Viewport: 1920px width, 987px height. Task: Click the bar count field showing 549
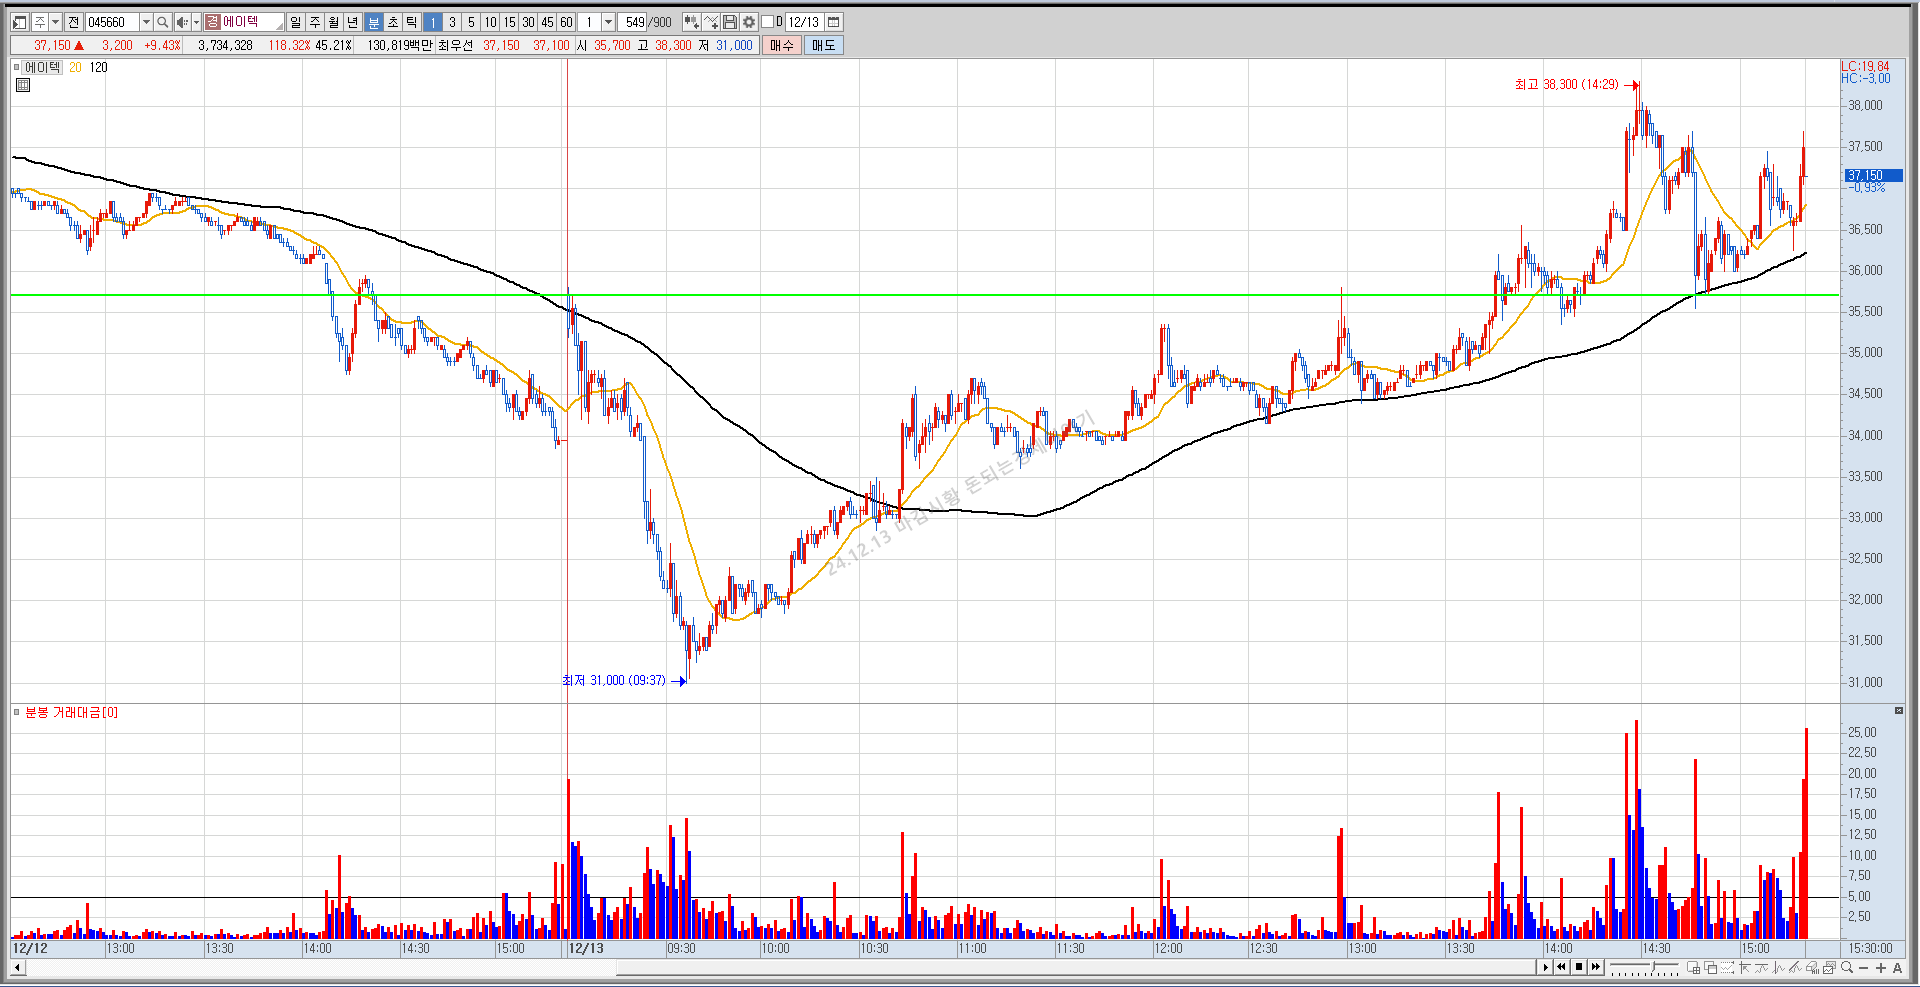[x=634, y=22]
